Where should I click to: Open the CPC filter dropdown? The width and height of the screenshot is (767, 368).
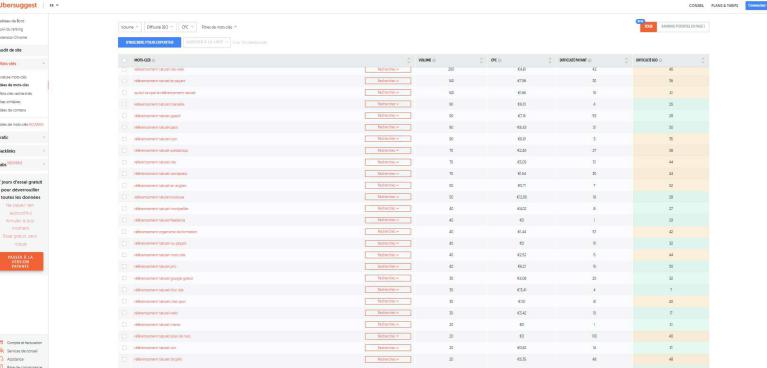pyautogui.click(x=188, y=27)
